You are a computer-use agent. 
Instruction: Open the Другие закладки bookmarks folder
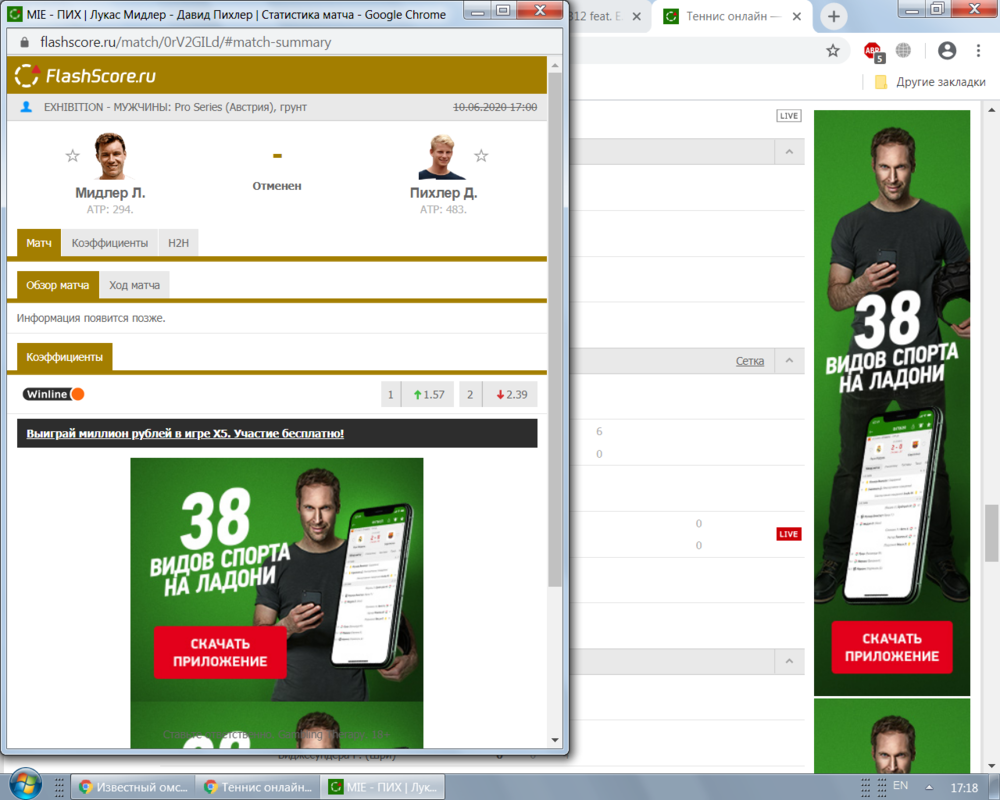pos(930,82)
